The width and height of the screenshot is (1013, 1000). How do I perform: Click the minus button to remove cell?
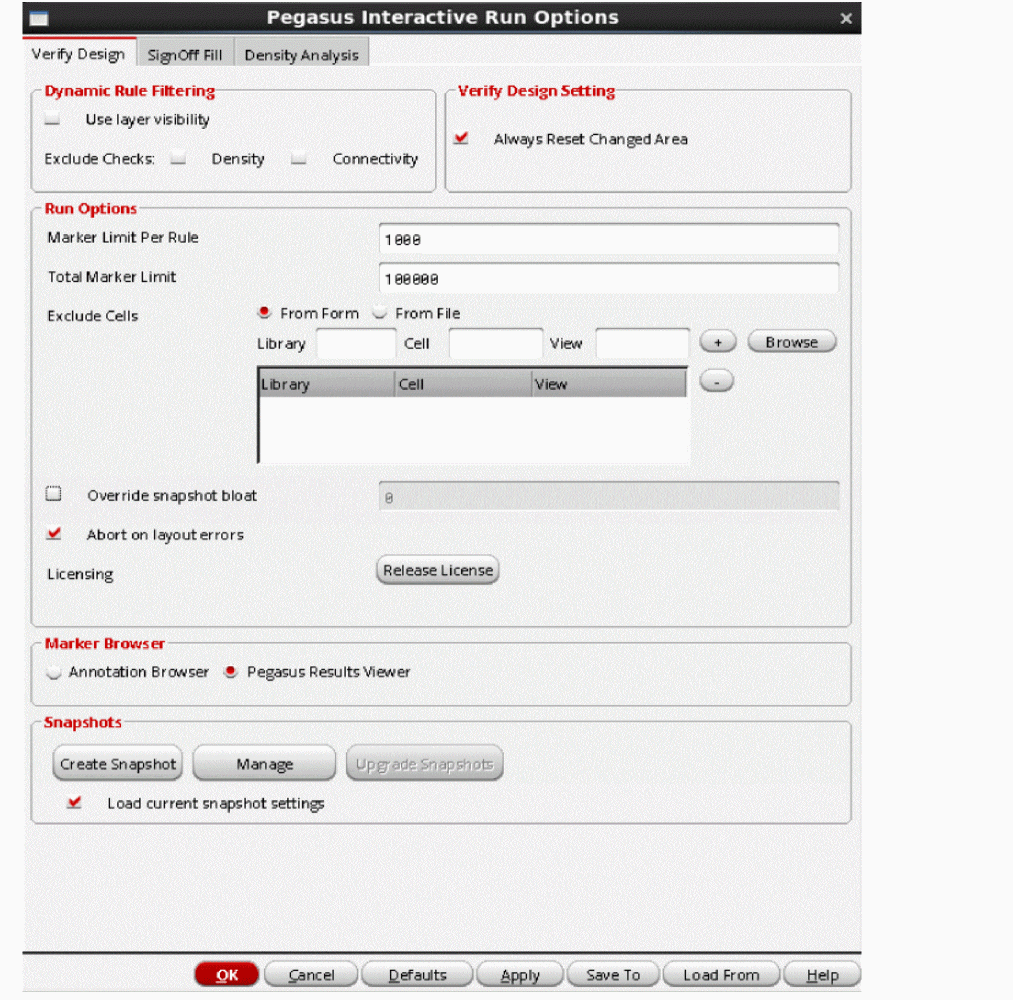coord(716,381)
